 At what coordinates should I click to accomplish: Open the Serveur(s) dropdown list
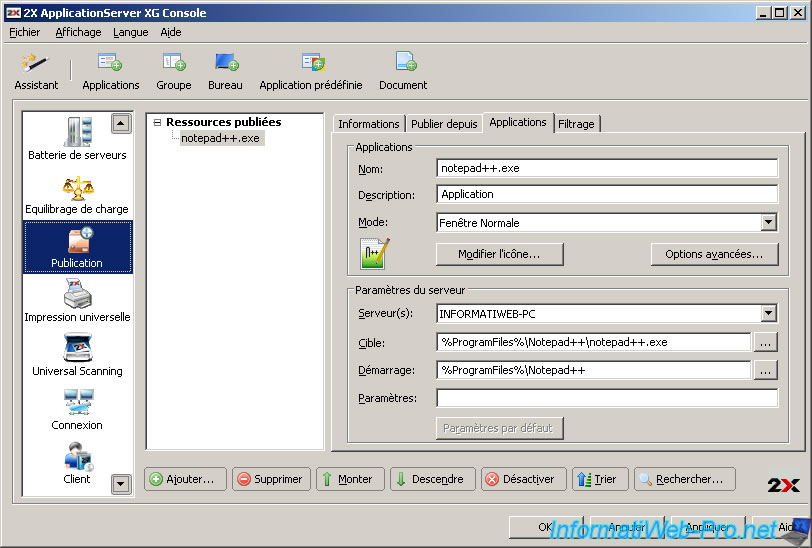[x=768, y=314]
